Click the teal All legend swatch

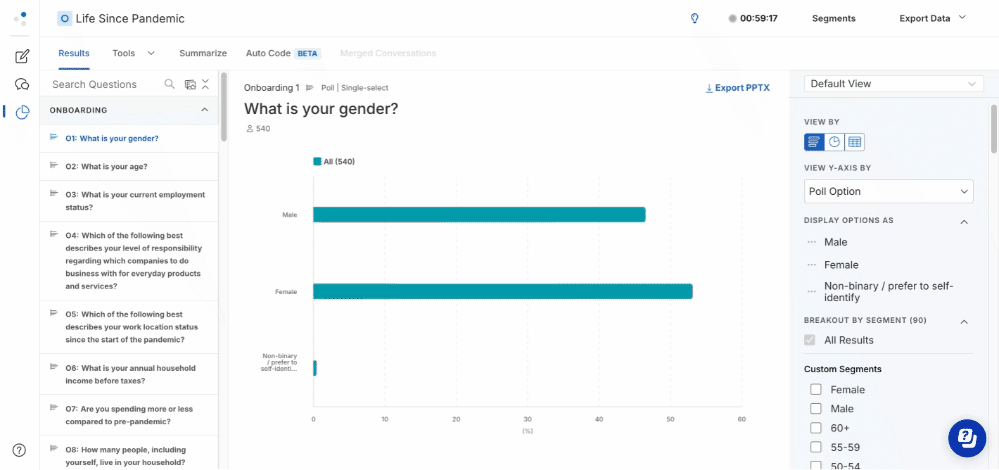tap(317, 162)
